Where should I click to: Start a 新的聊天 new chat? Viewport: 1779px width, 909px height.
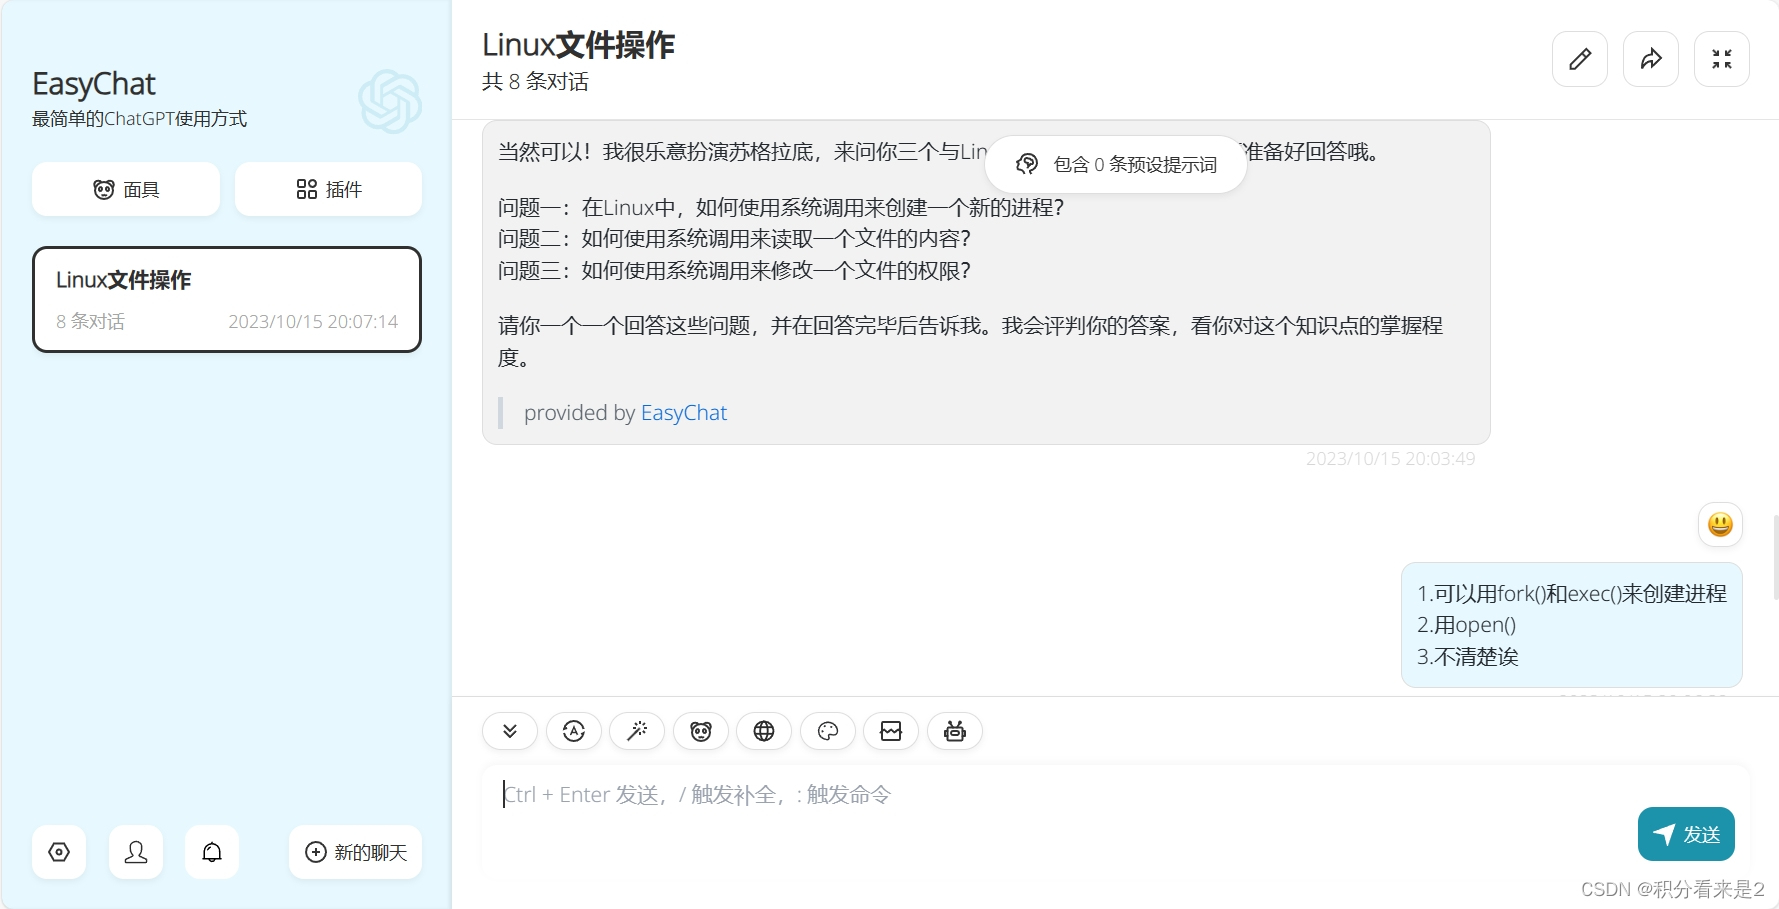(356, 852)
